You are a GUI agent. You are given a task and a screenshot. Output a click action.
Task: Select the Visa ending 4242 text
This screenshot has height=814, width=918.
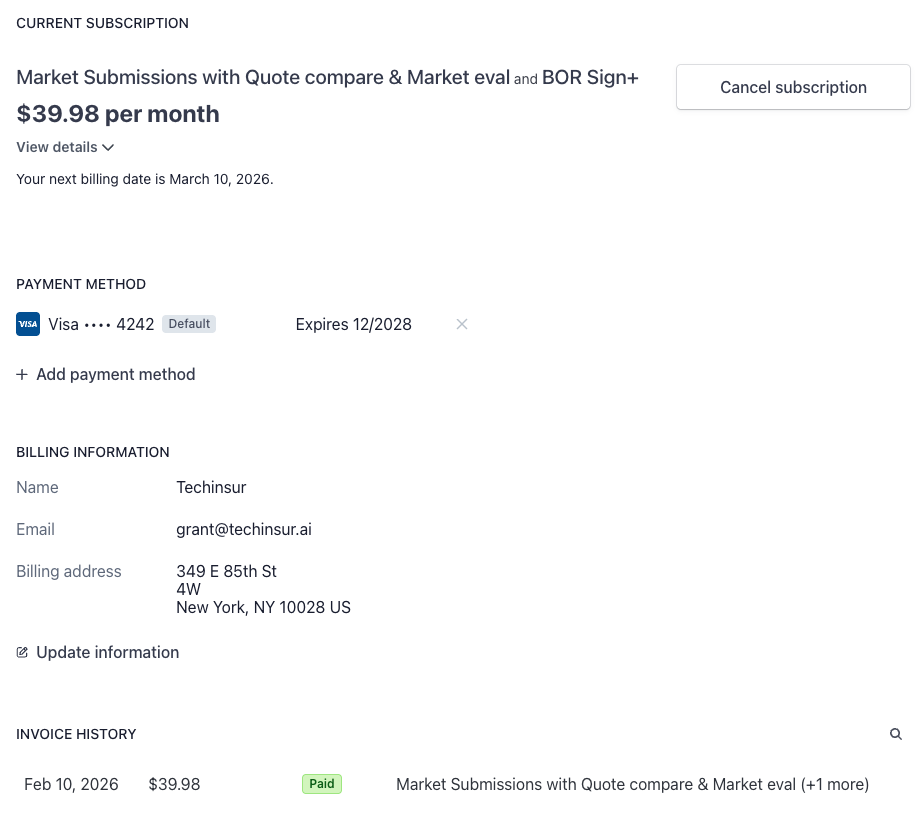coord(101,324)
